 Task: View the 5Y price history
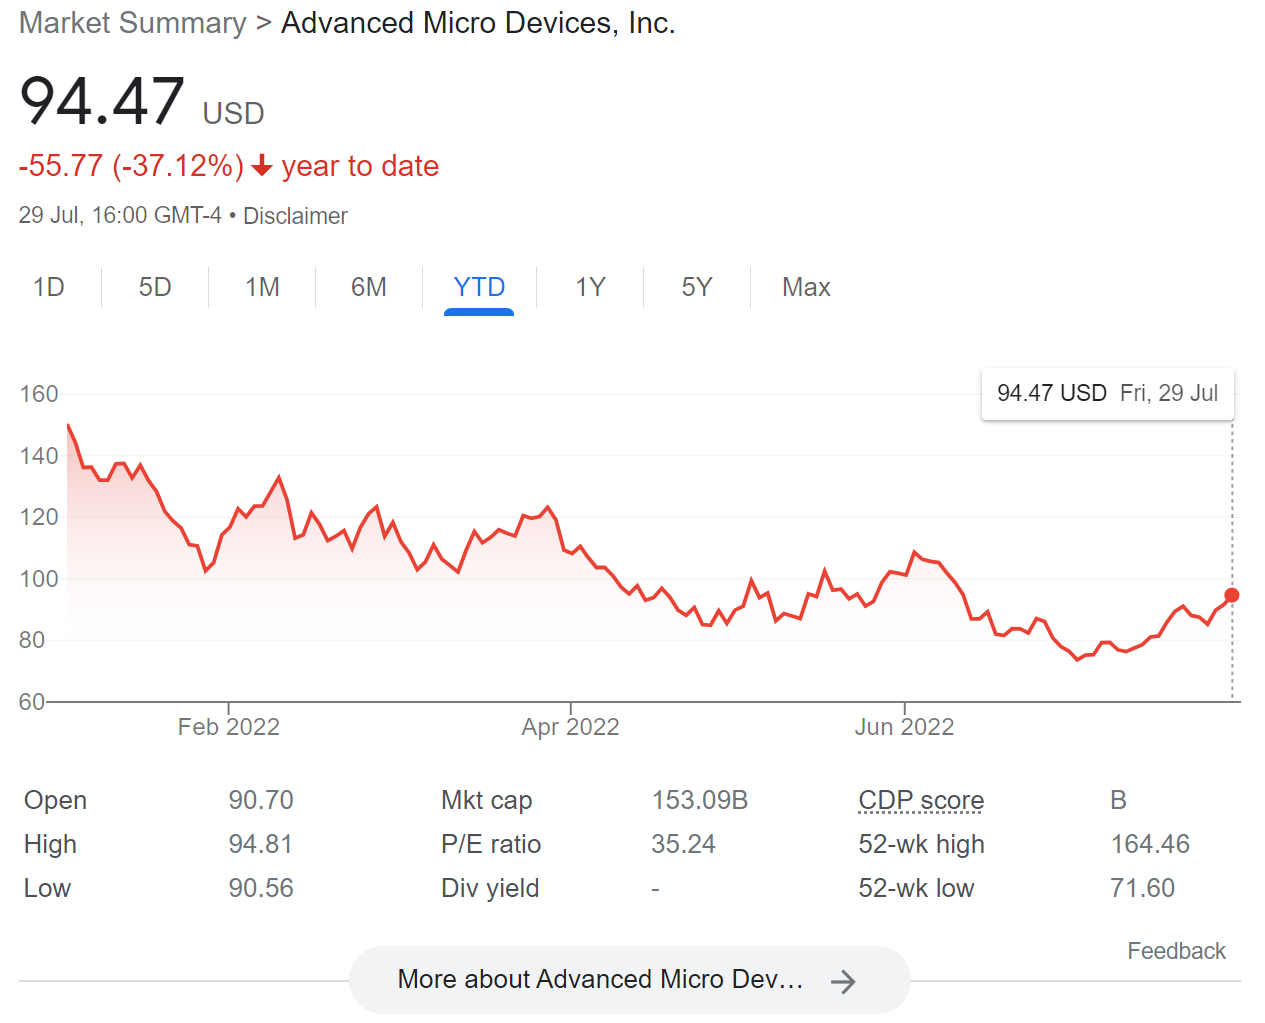[696, 288]
